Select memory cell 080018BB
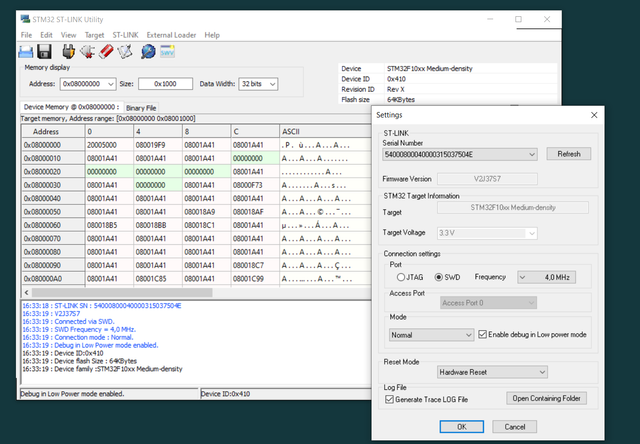 click(x=158, y=225)
